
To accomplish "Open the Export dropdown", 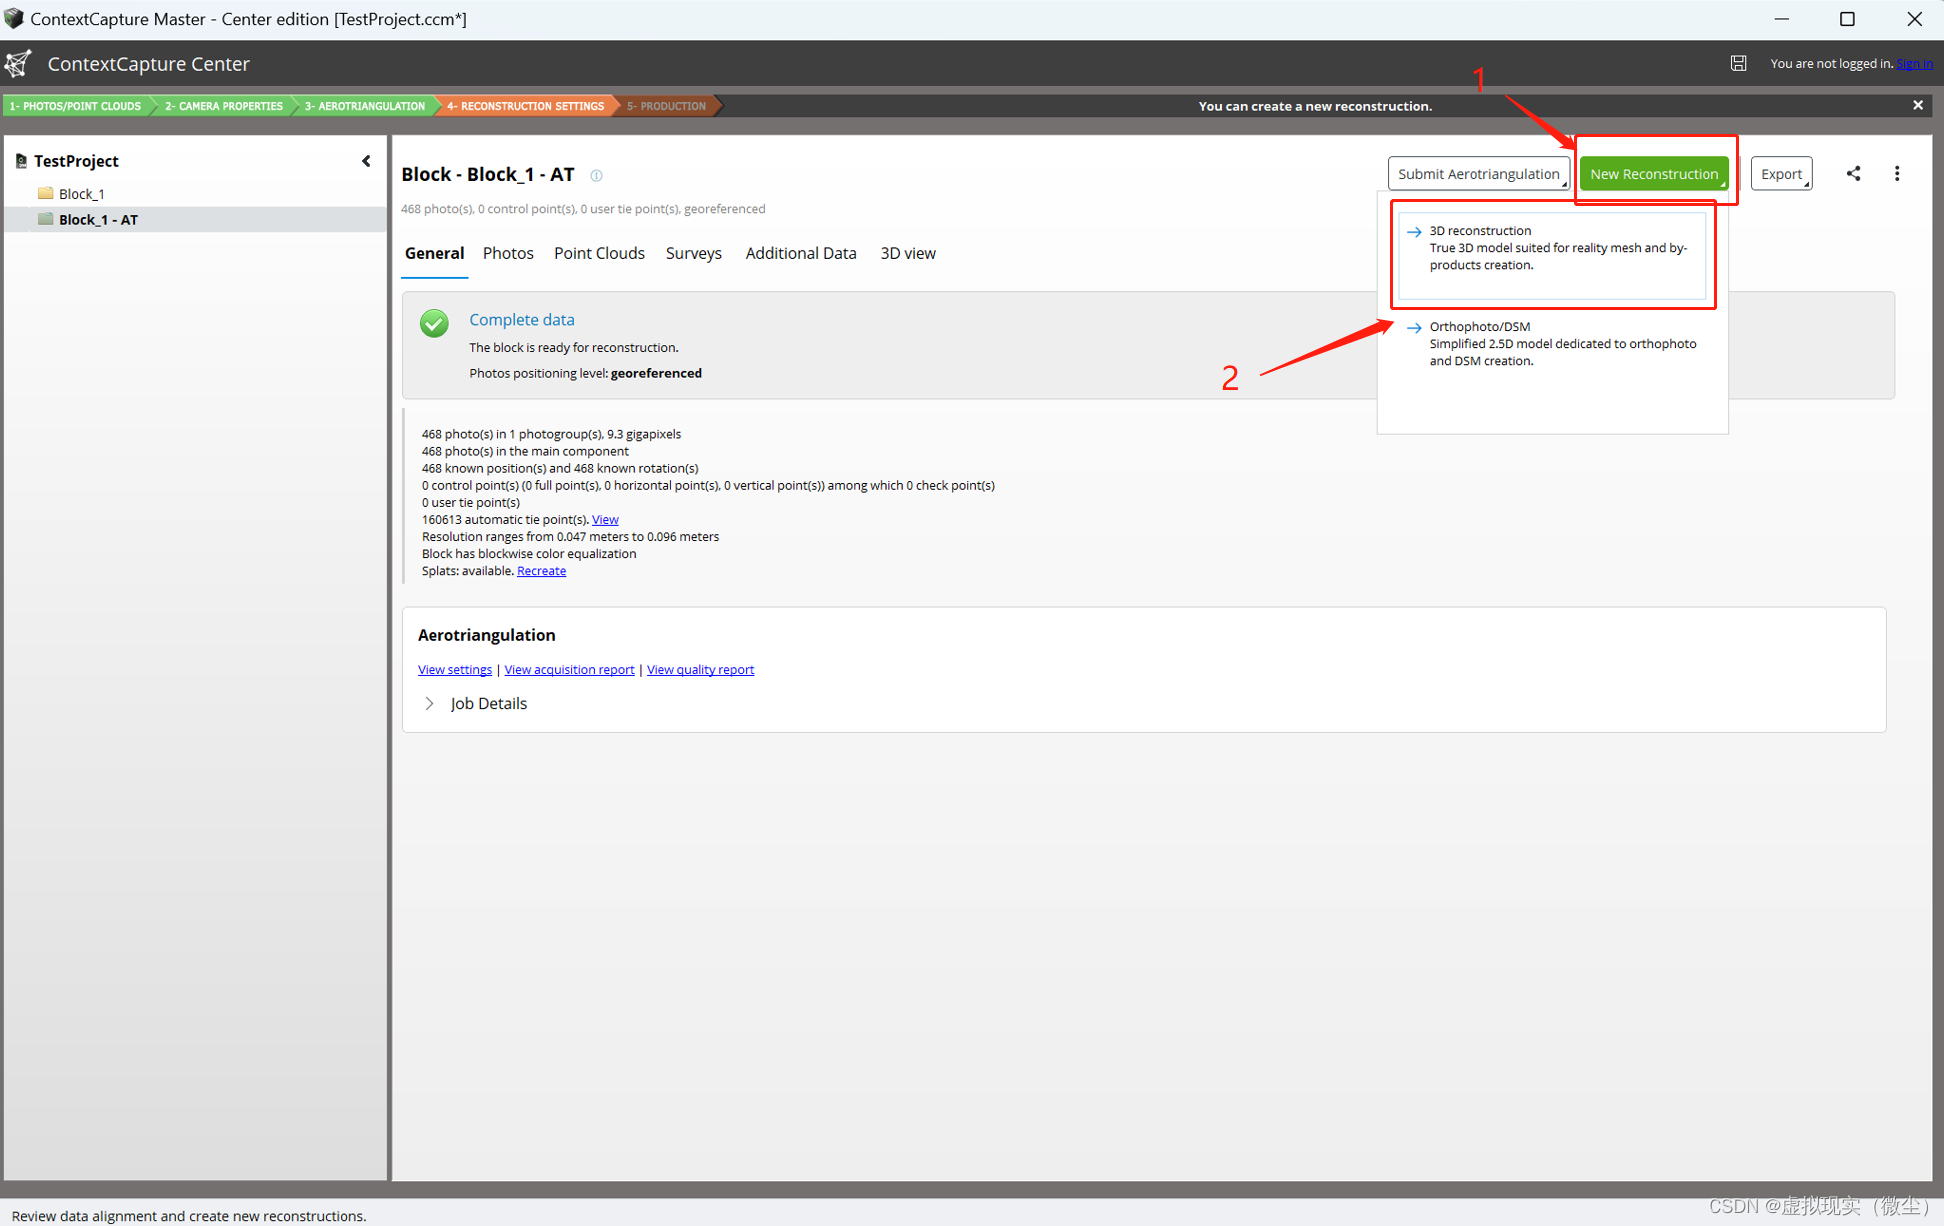I will [1781, 173].
